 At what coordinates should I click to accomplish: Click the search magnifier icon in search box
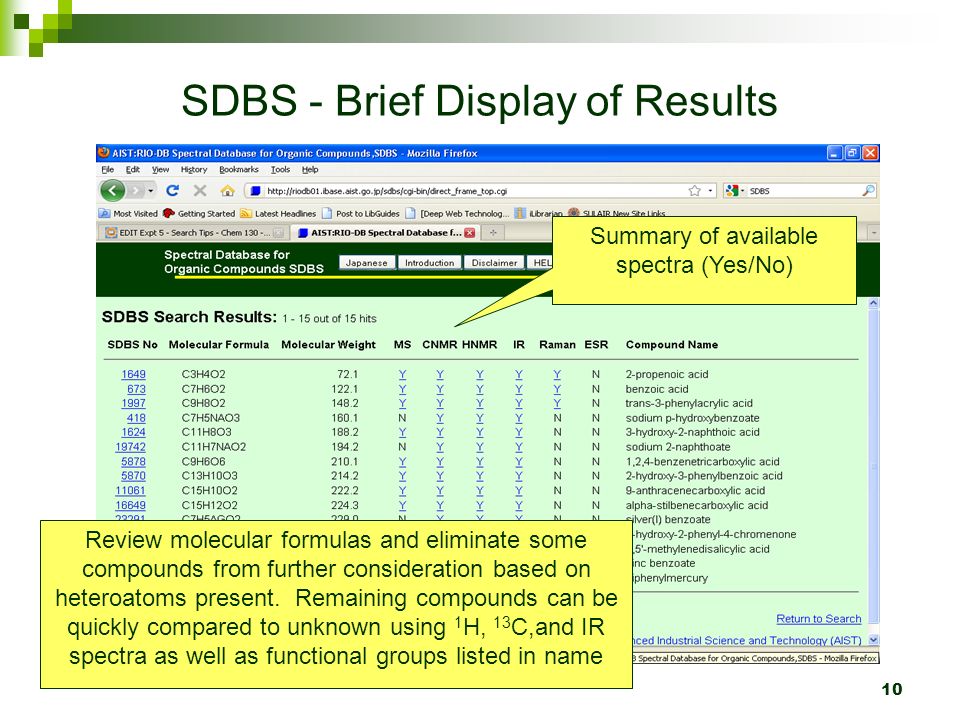coord(868,191)
